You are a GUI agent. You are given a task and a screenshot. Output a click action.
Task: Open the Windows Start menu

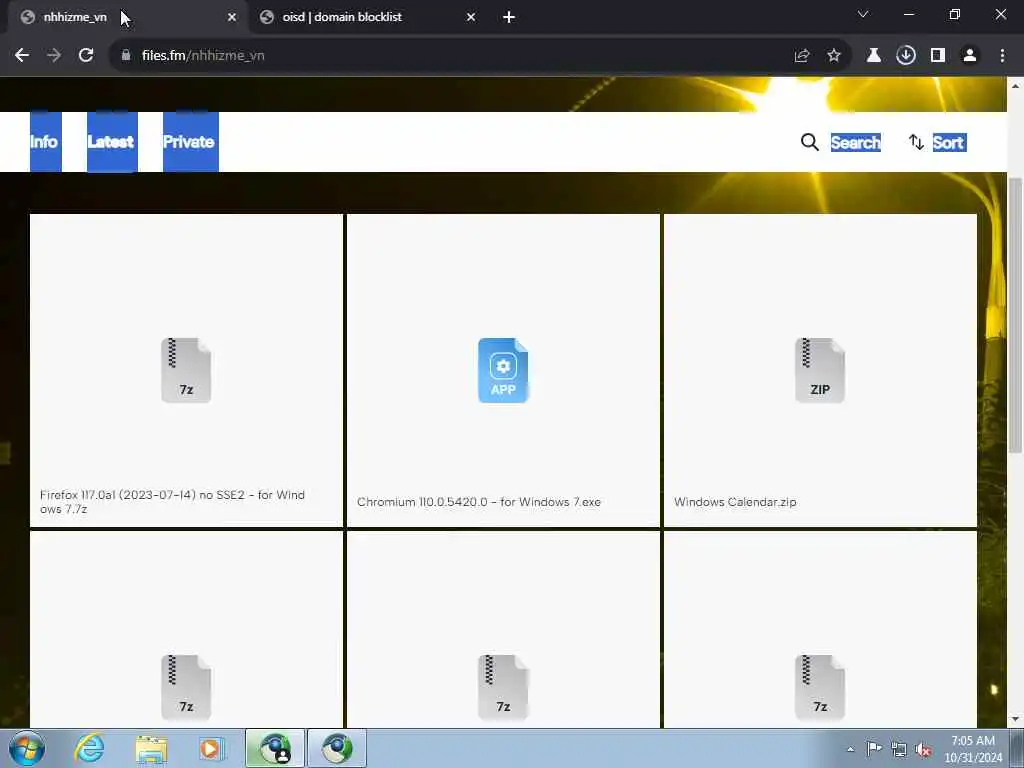[x=27, y=748]
